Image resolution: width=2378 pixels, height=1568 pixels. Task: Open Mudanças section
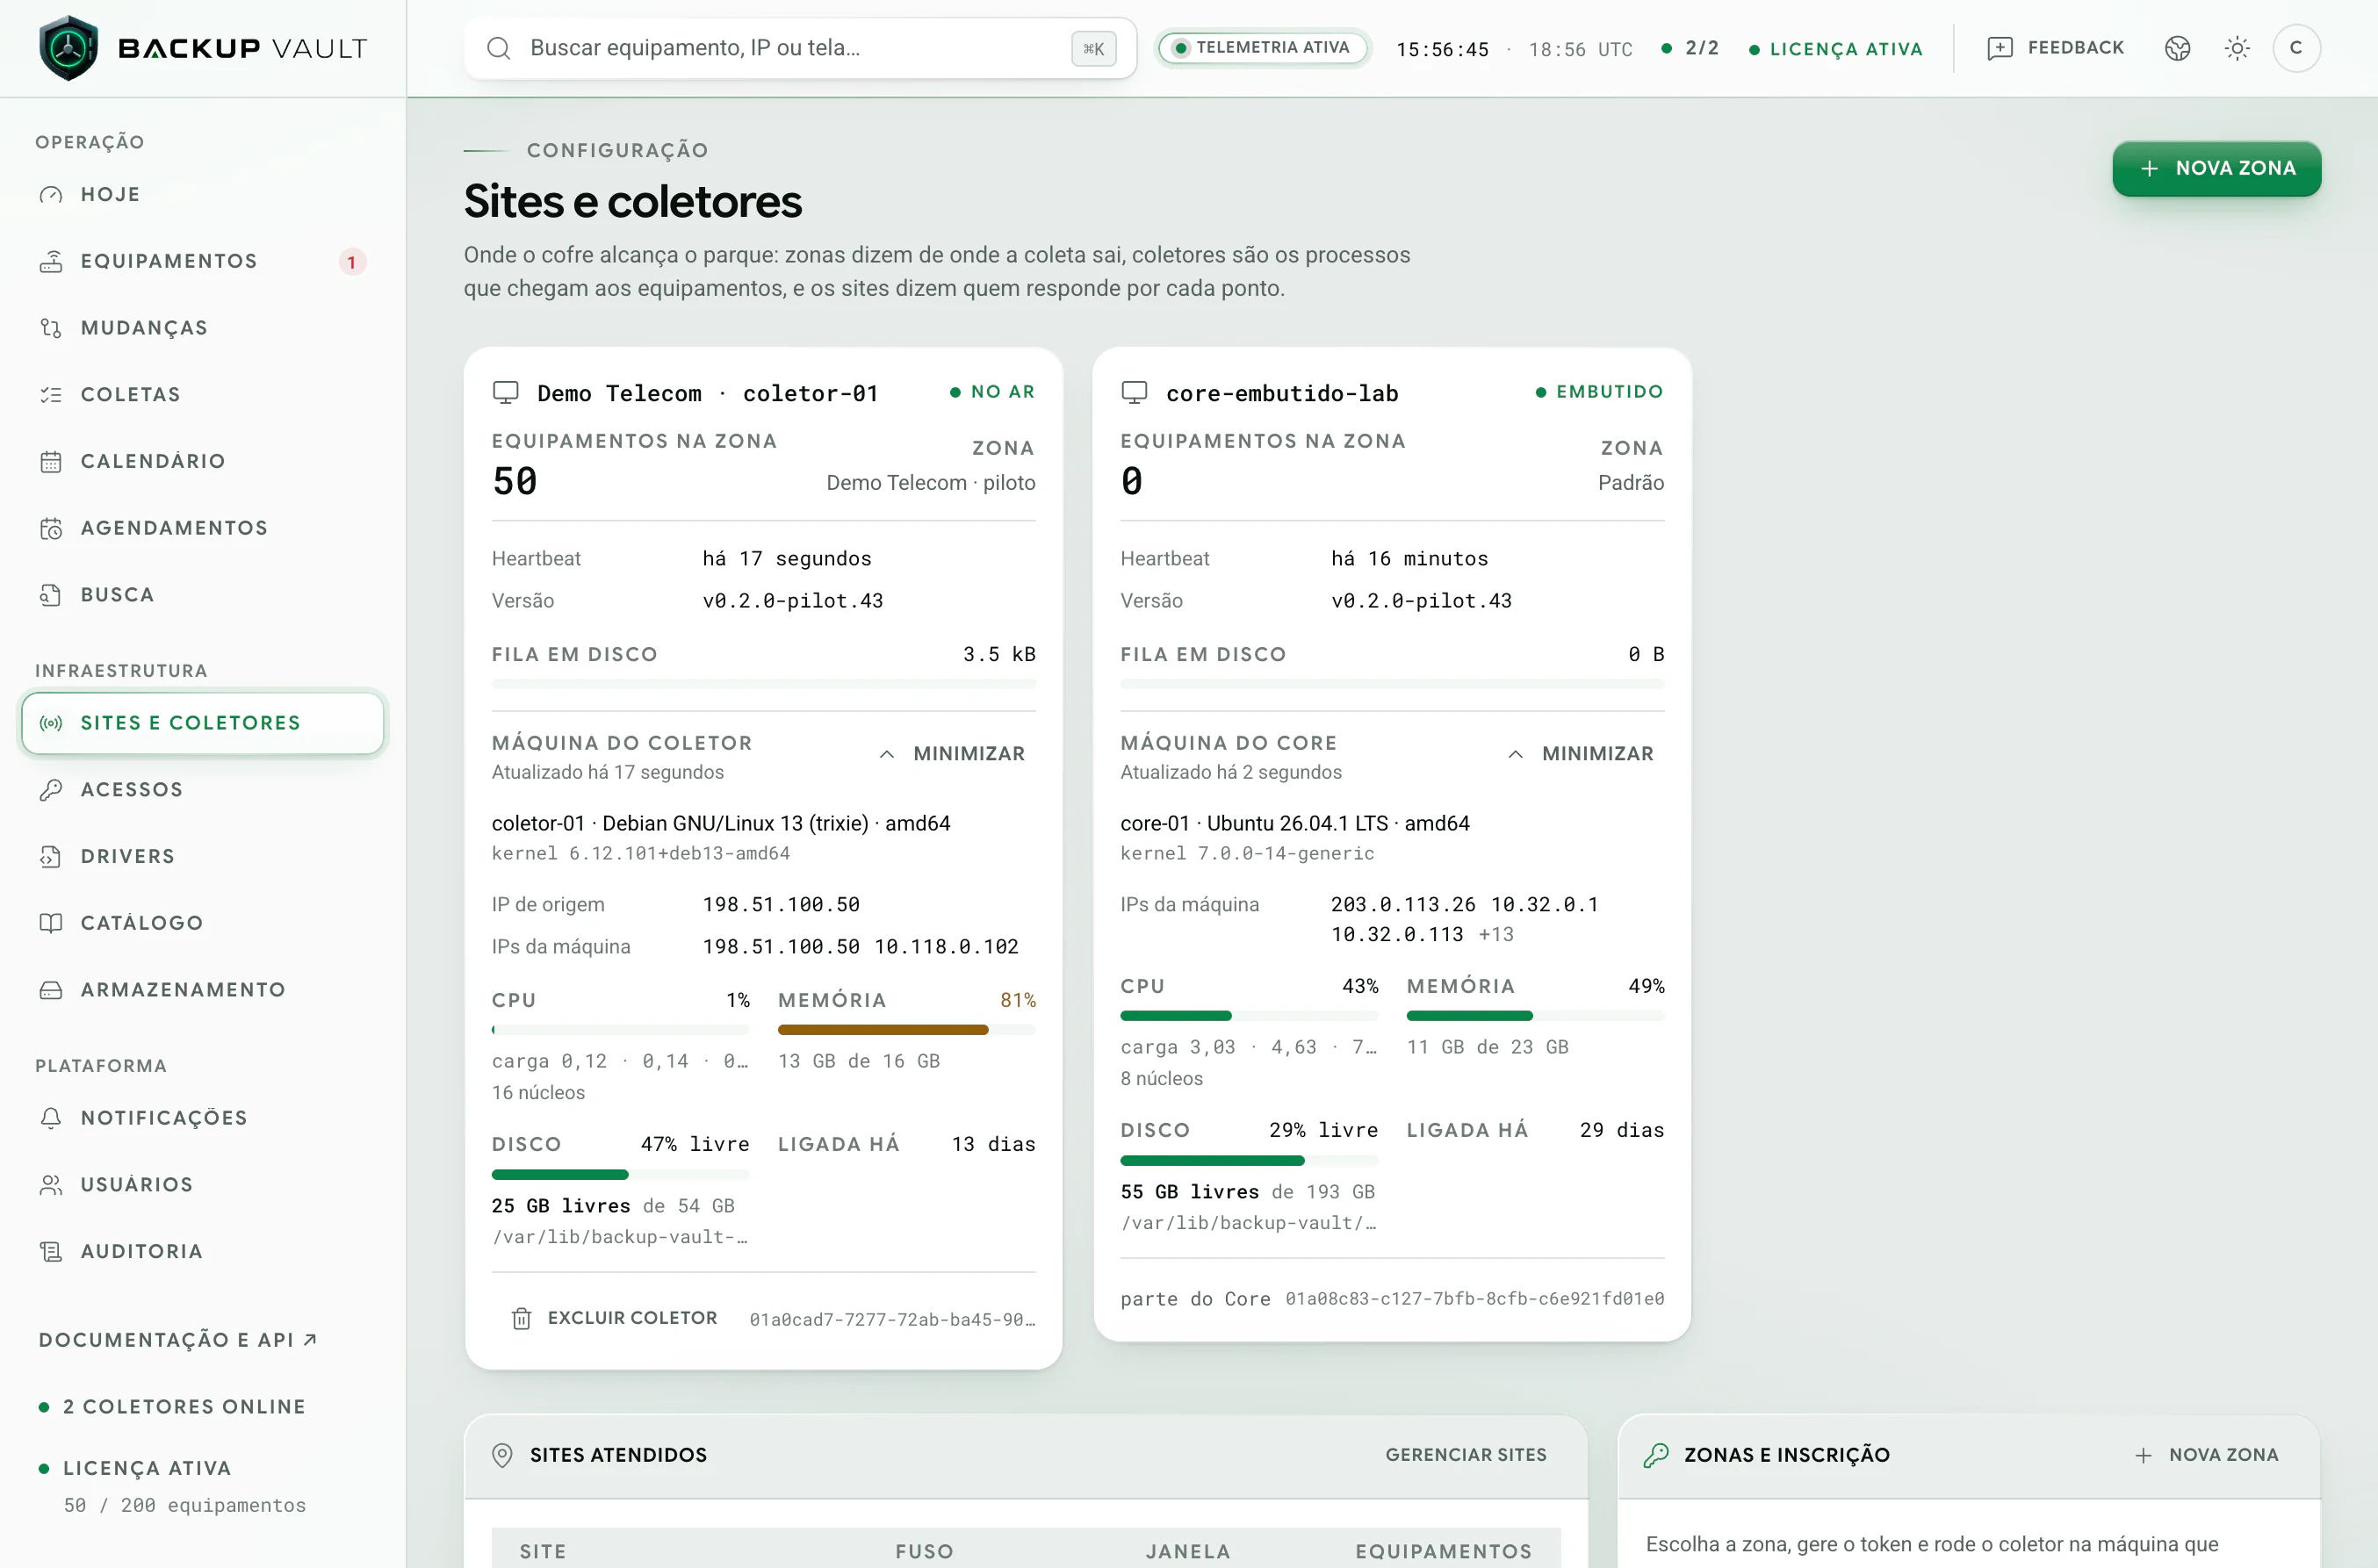click(203, 328)
